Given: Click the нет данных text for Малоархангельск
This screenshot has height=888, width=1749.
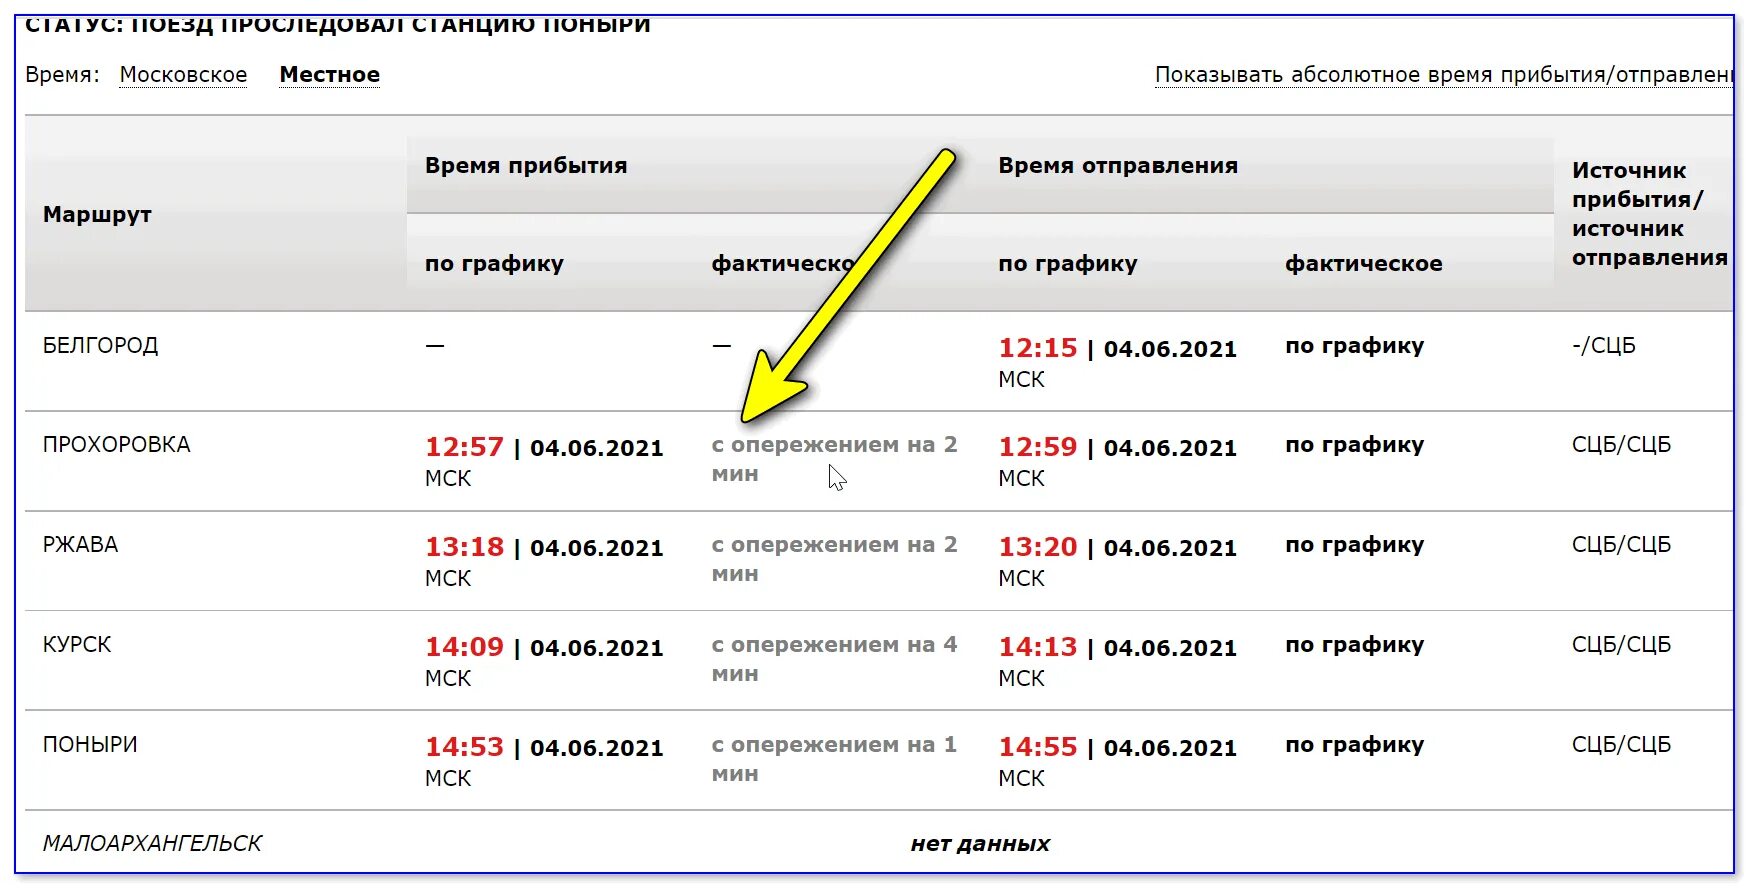Looking at the screenshot, I should [980, 844].
